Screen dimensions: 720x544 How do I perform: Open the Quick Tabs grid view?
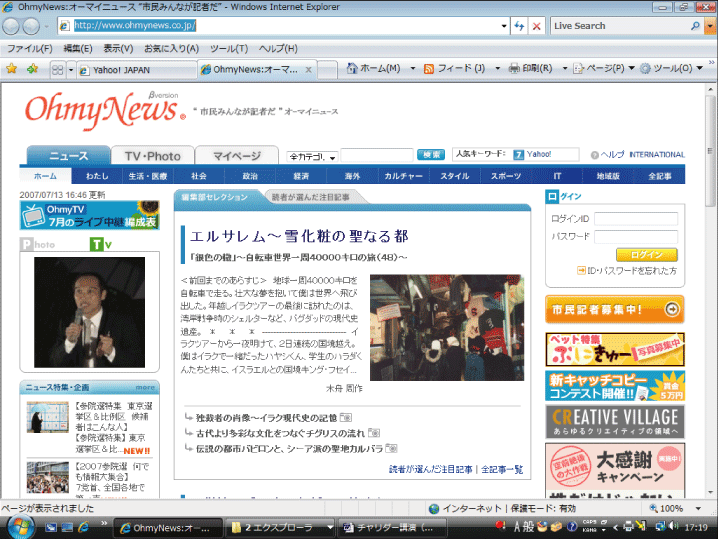pyautogui.click(x=58, y=69)
